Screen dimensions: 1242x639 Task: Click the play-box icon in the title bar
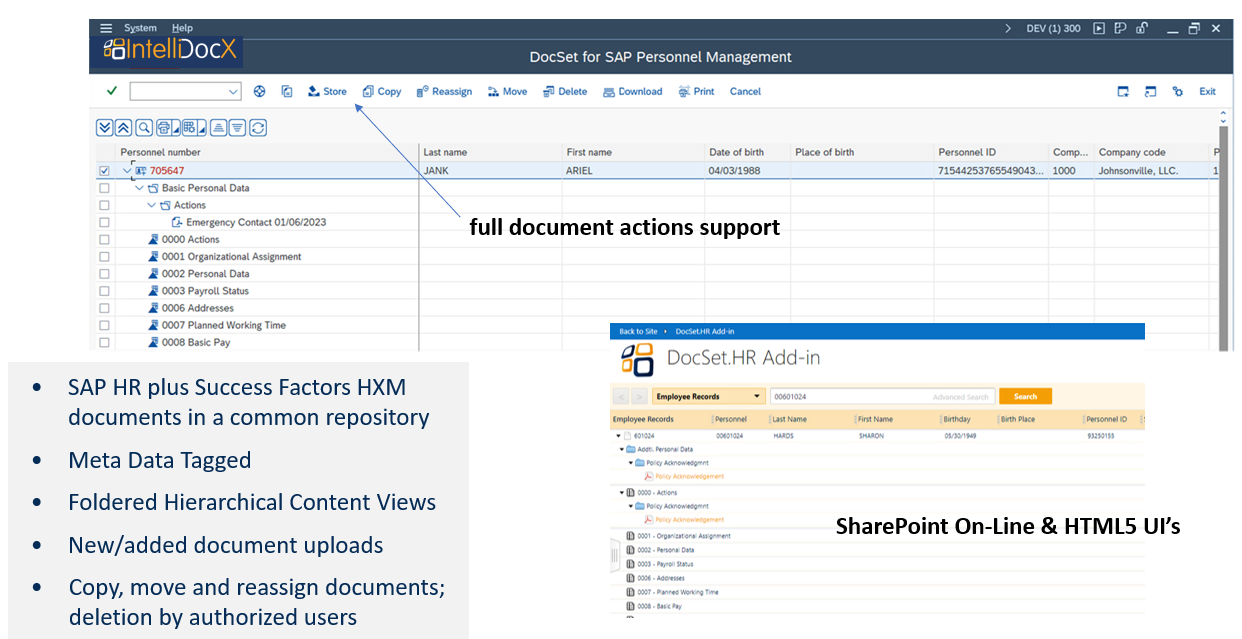pos(1099,28)
